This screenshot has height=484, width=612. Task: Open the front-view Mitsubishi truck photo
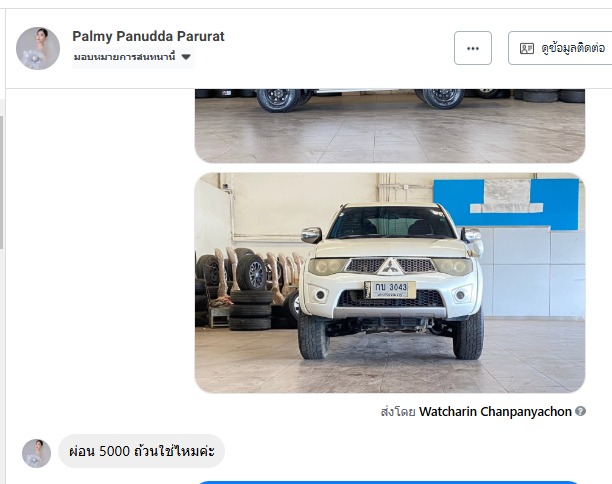tap(390, 283)
